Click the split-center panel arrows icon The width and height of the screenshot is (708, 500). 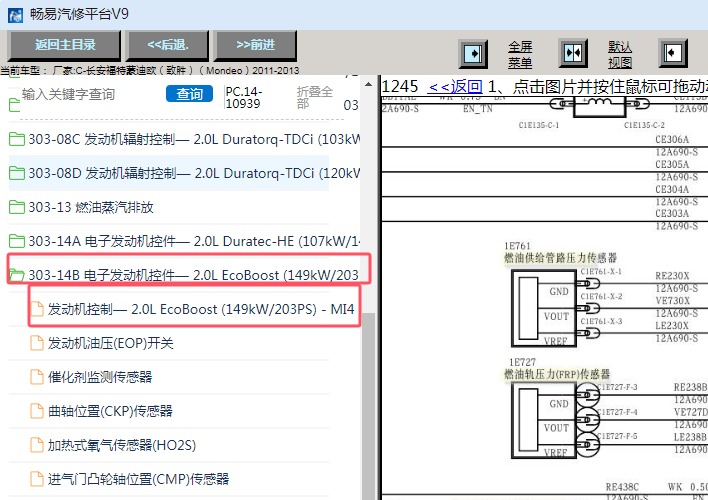pyautogui.click(x=573, y=53)
